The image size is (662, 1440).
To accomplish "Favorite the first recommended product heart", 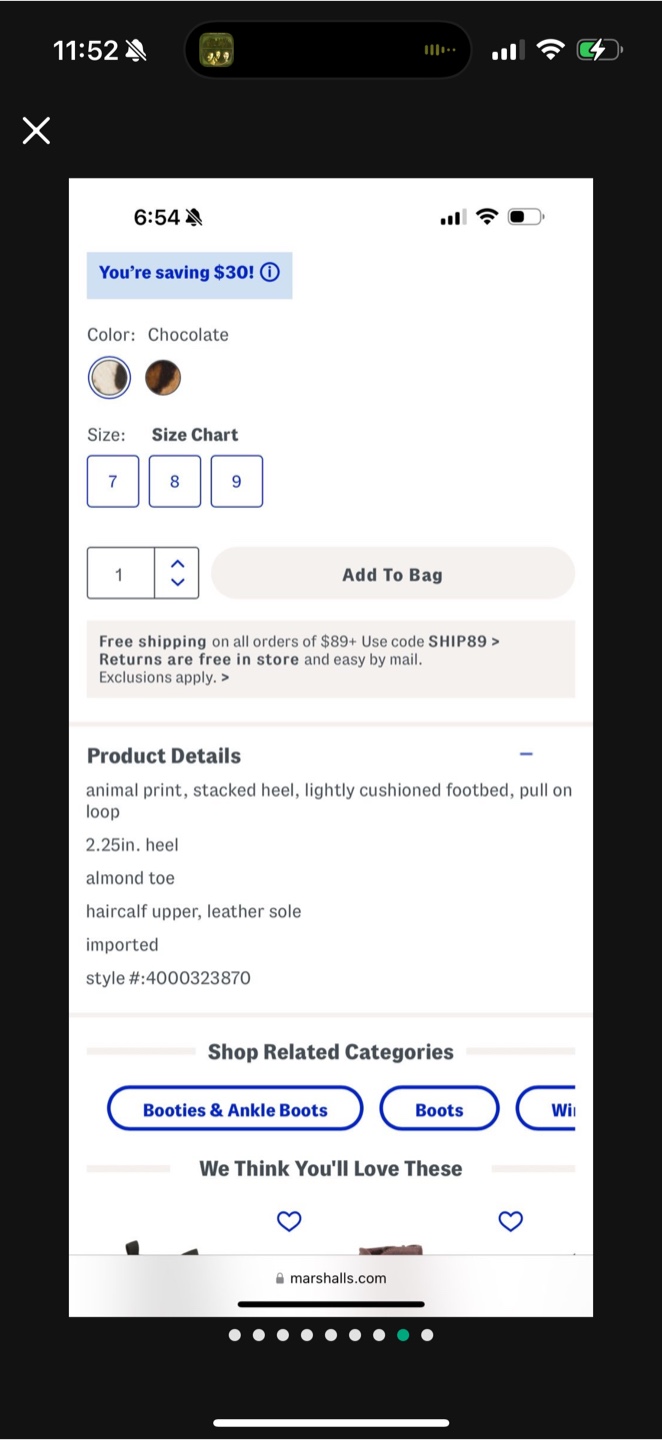I will pyautogui.click(x=289, y=1221).
